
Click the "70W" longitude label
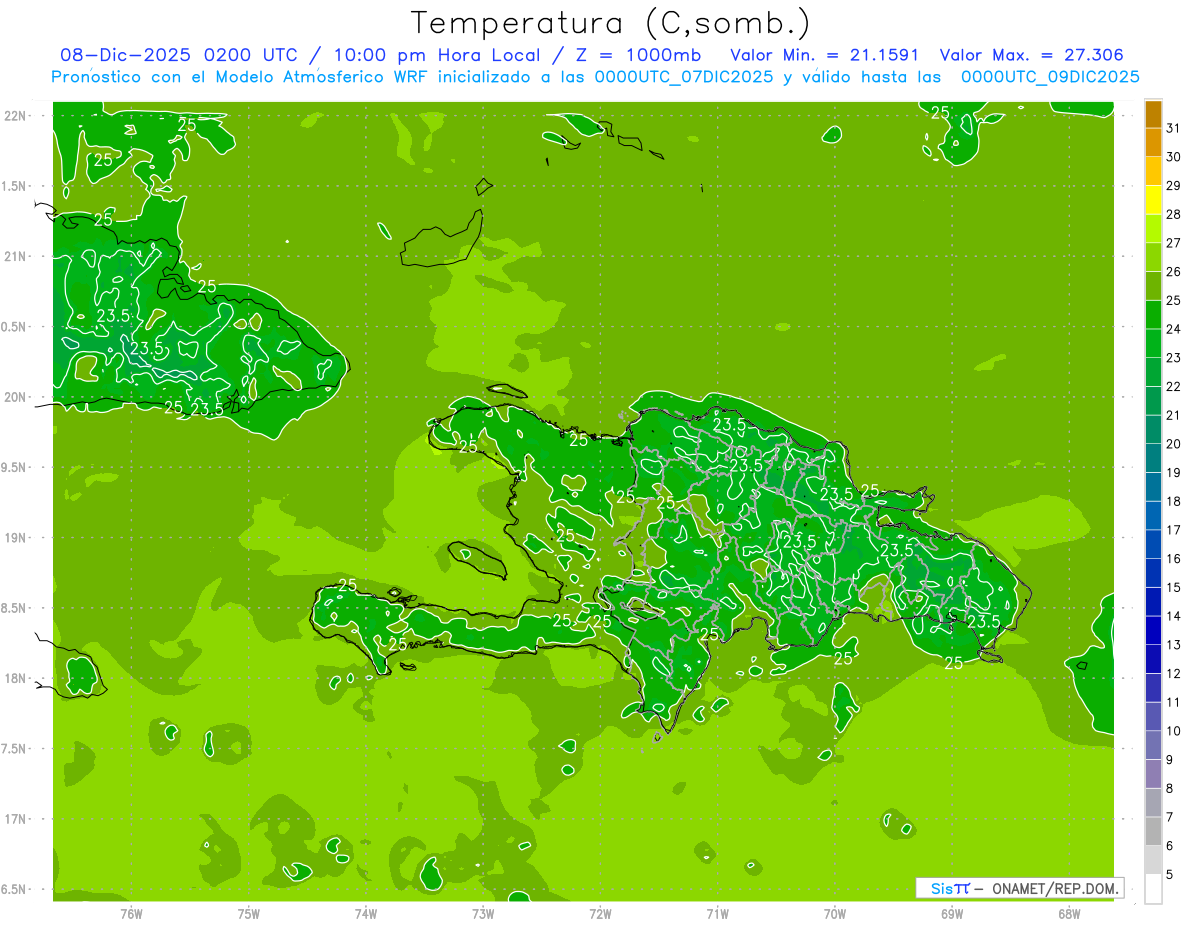click(835, 914)
